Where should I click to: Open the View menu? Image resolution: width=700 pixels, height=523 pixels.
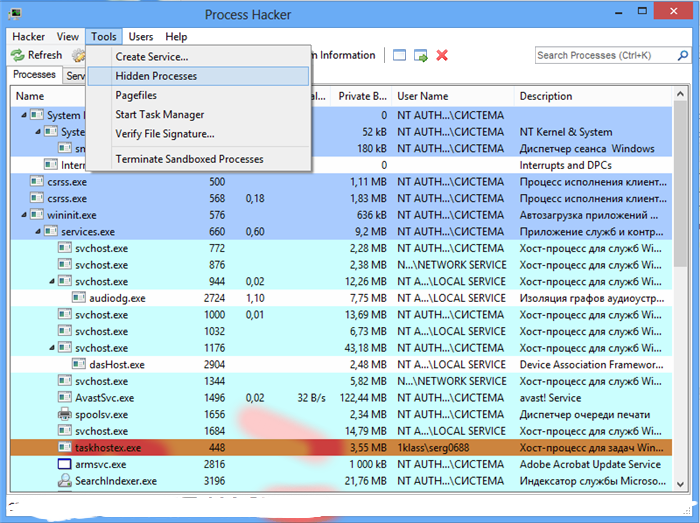coord(67,37)
